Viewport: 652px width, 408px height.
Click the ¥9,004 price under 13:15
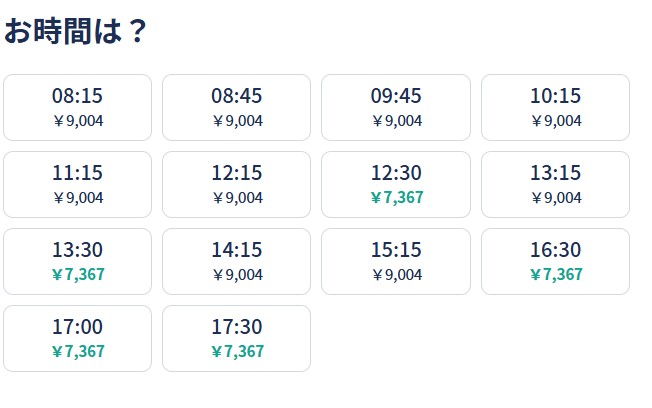pos(556,198)
